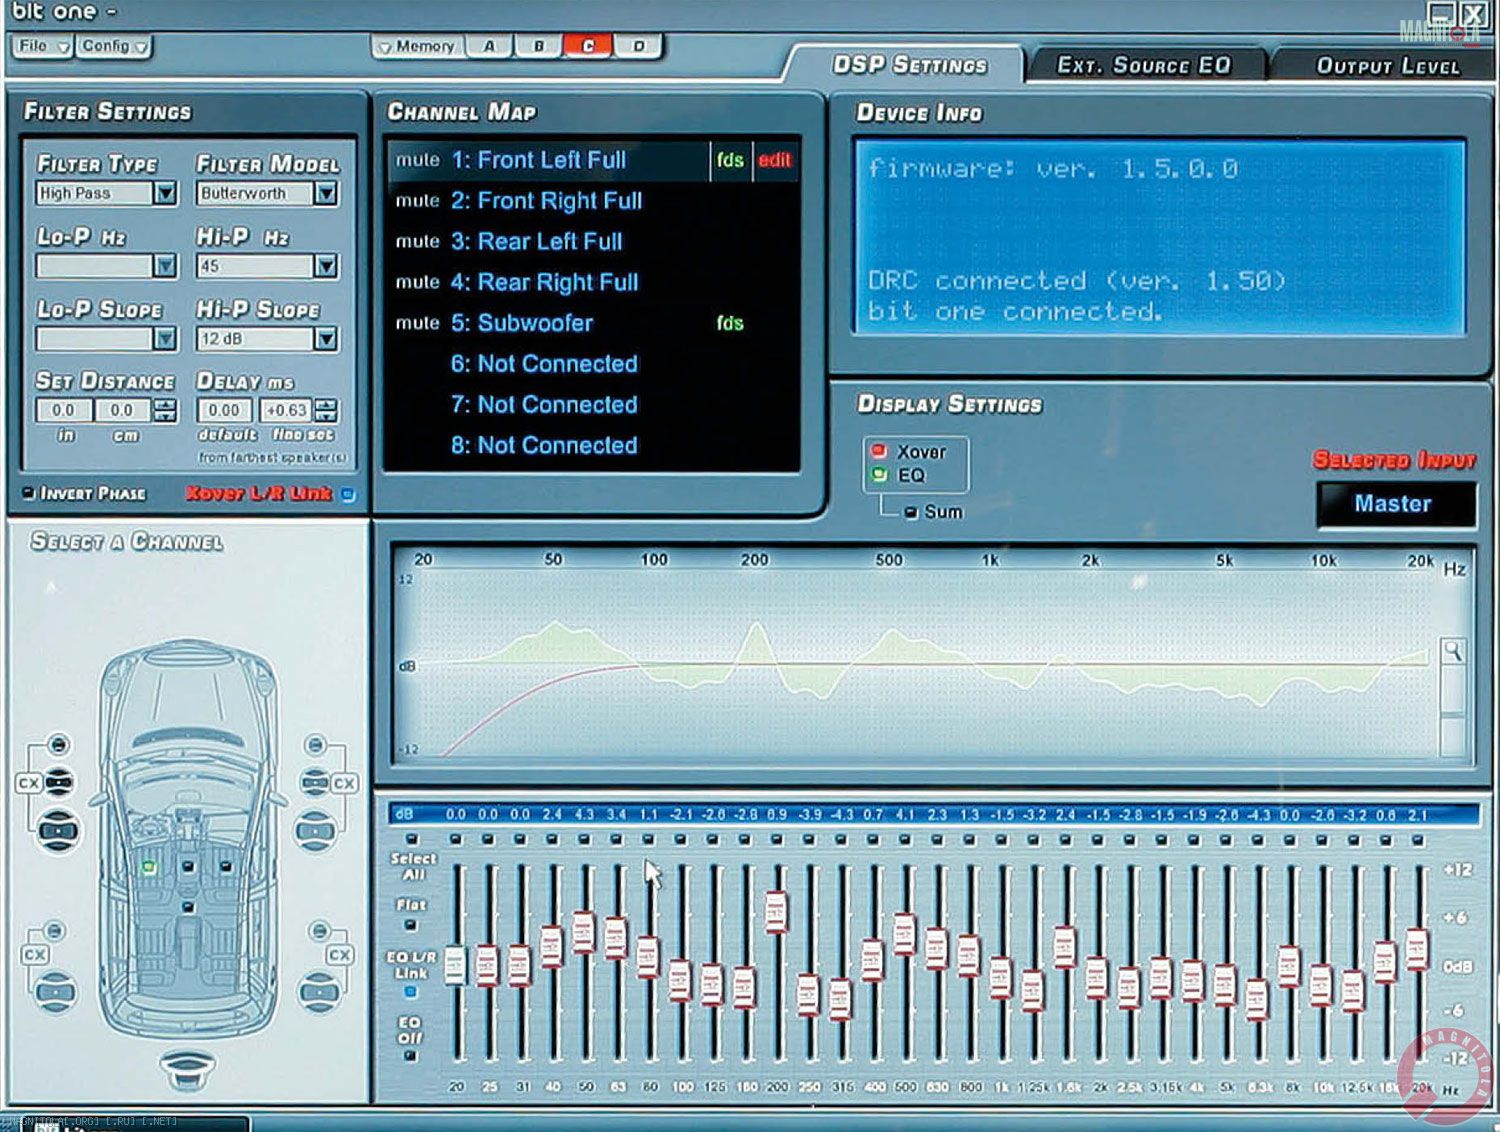
Task: Tick the 20 Hz band select checkbox
Action: (x=456, y=838)
